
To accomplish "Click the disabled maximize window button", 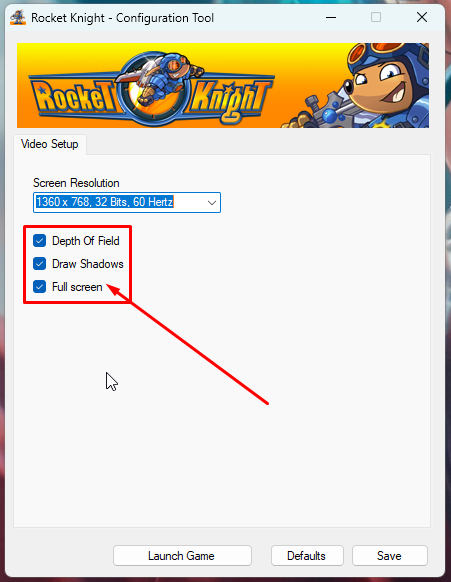I will click(376, 17).
